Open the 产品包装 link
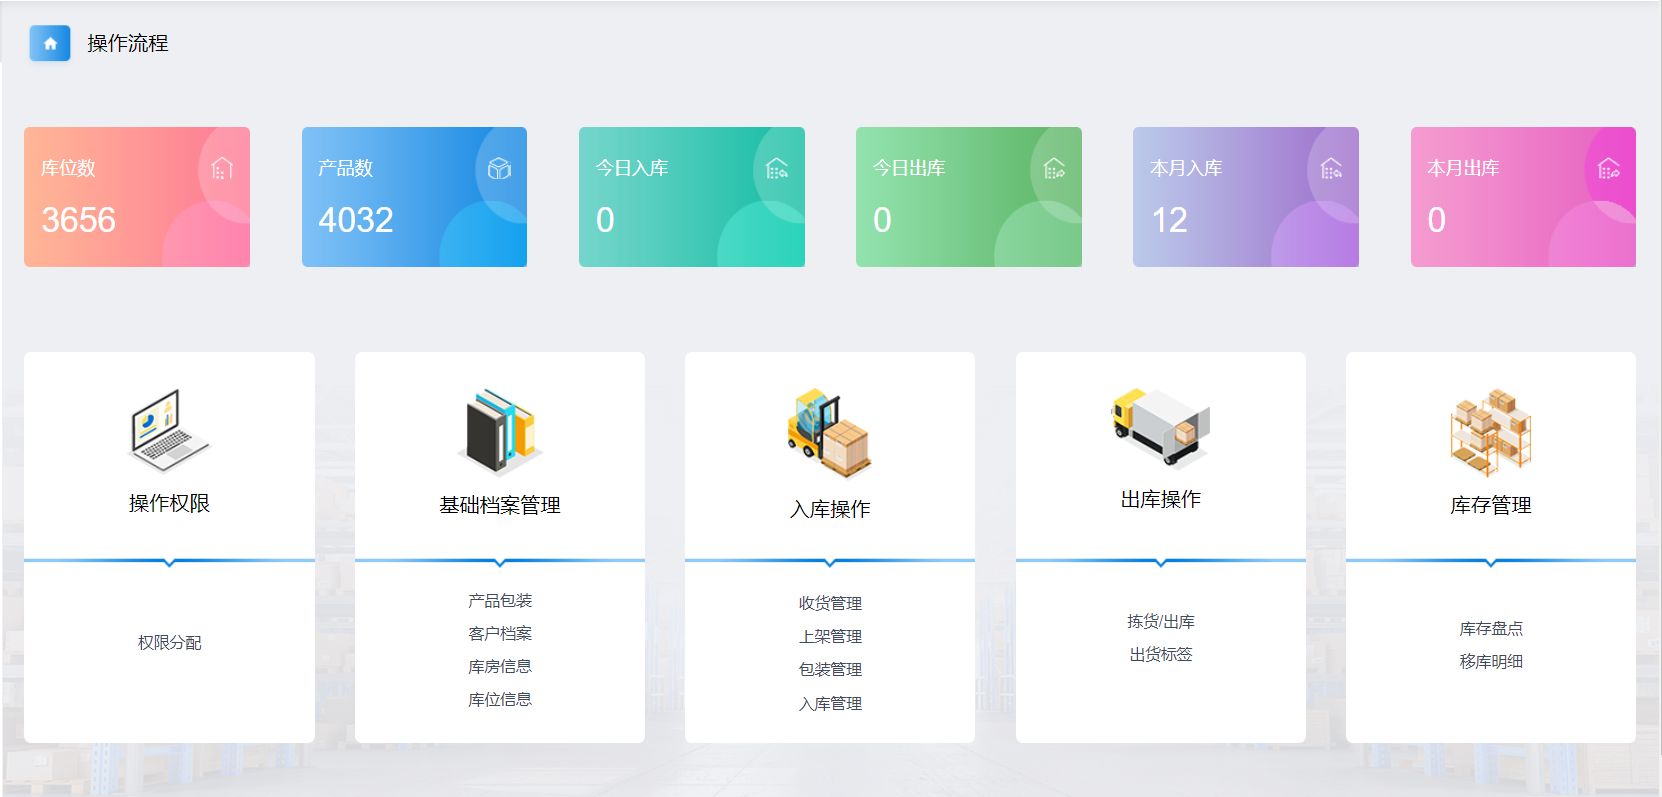The width and height of the screenshot is (1662, 797). pyautogui.click(x=500, y=600)
